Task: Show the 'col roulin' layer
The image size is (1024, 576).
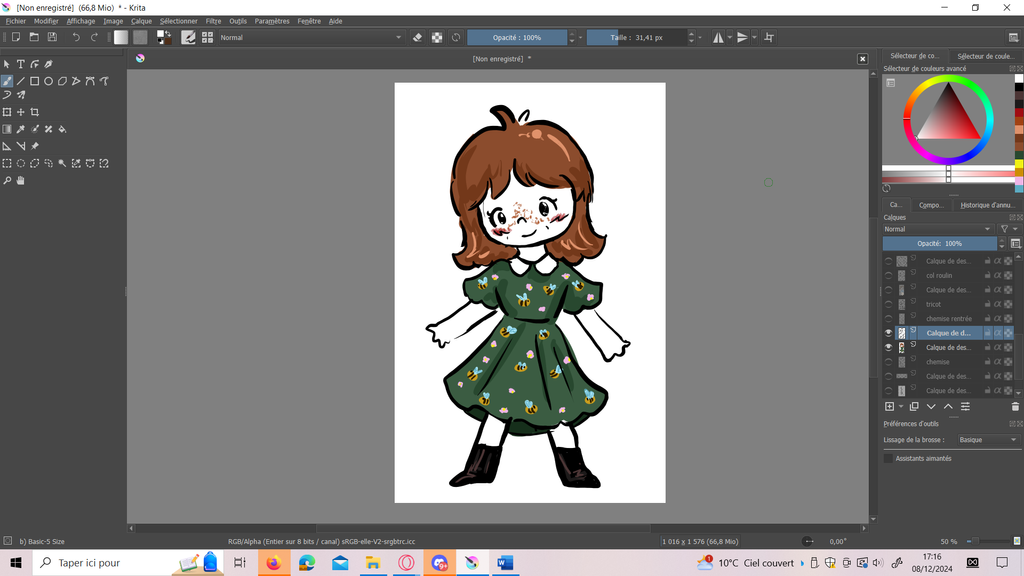Action: click(888, 275)
